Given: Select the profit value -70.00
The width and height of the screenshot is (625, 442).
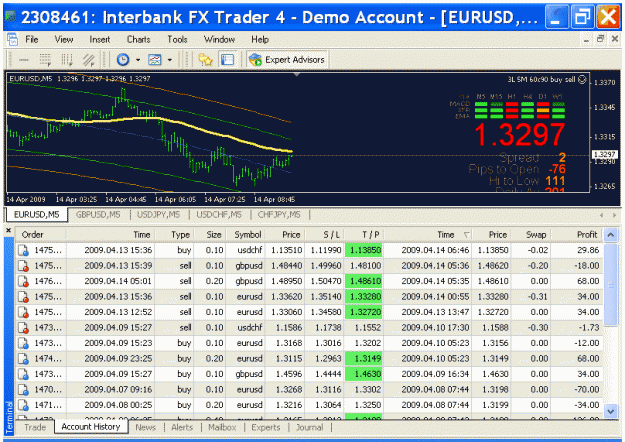Looking at the screenshot, I should point(587,390).
